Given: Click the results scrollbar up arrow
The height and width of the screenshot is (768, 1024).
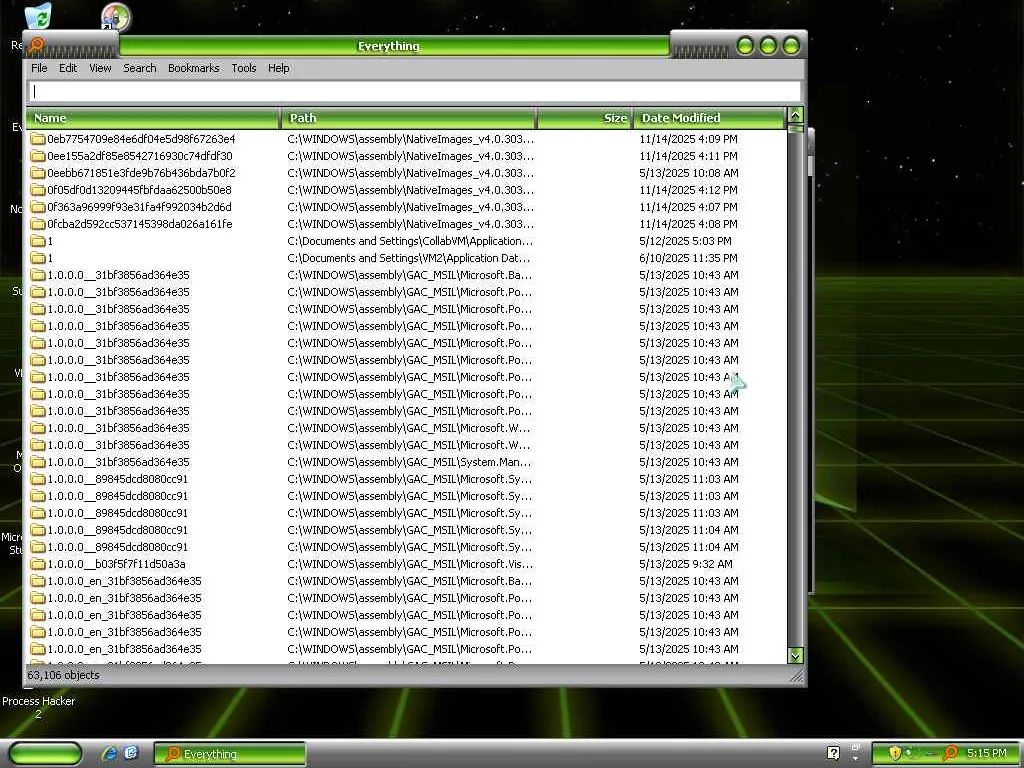Looking at the screenshot, I should click(795, 115).
